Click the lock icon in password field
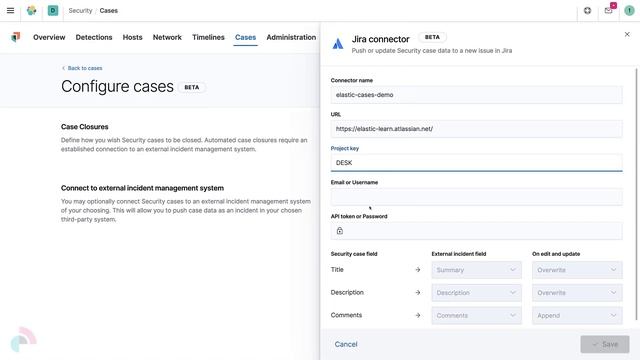 [340, 231]
